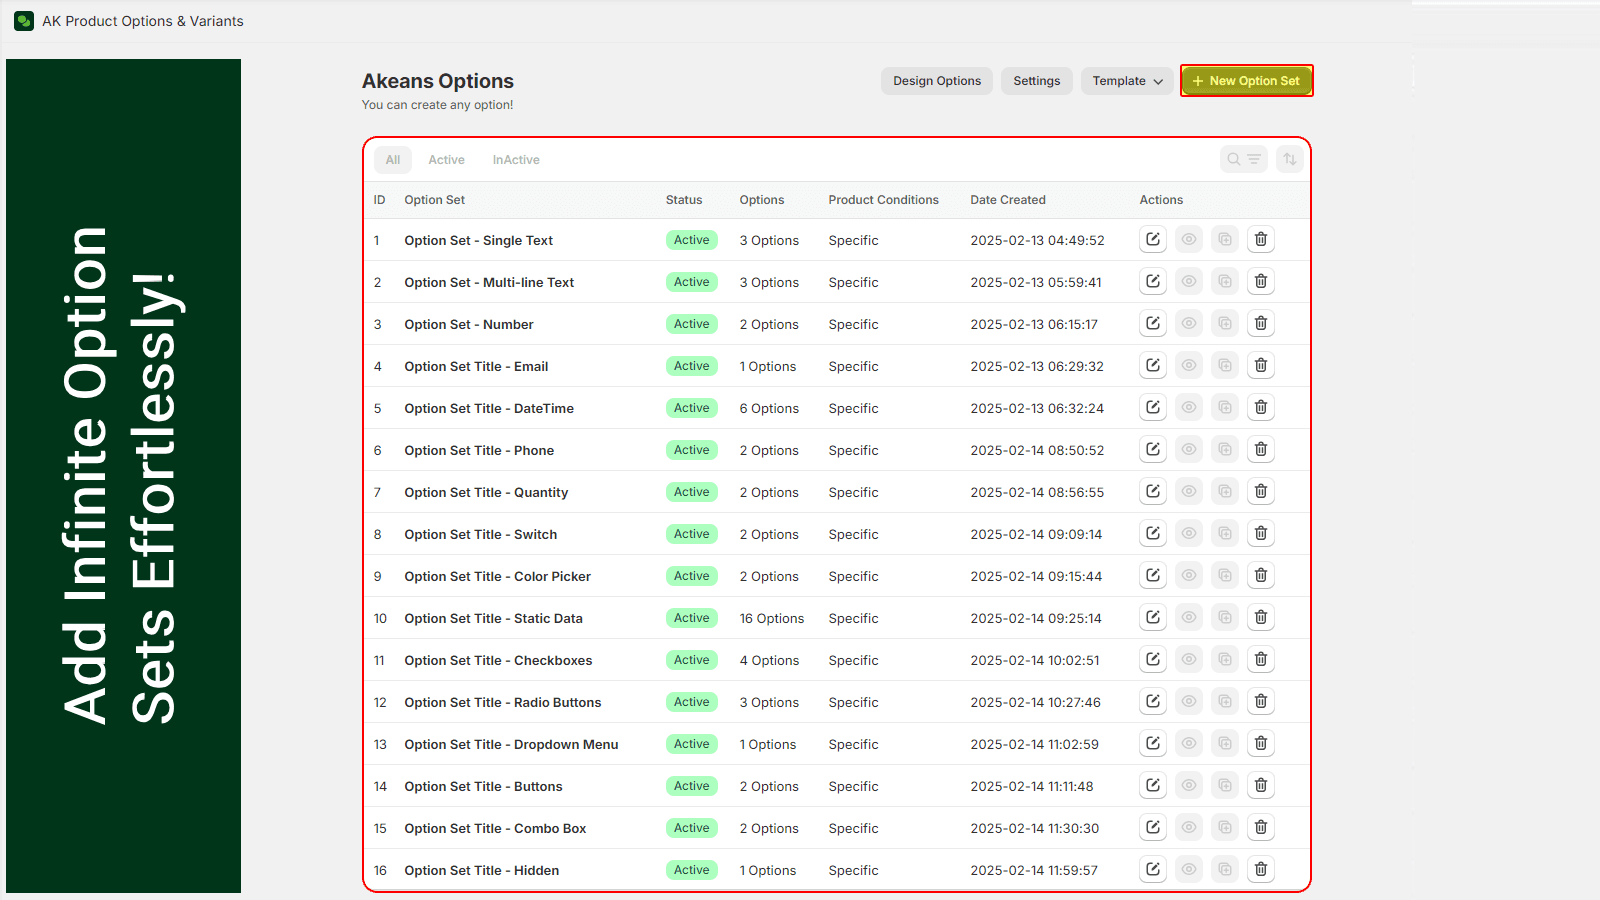Viewport: 1600px width, 900px height.
Task: Duplicate the Option Set - Number
Action: tap(1224, 323)
